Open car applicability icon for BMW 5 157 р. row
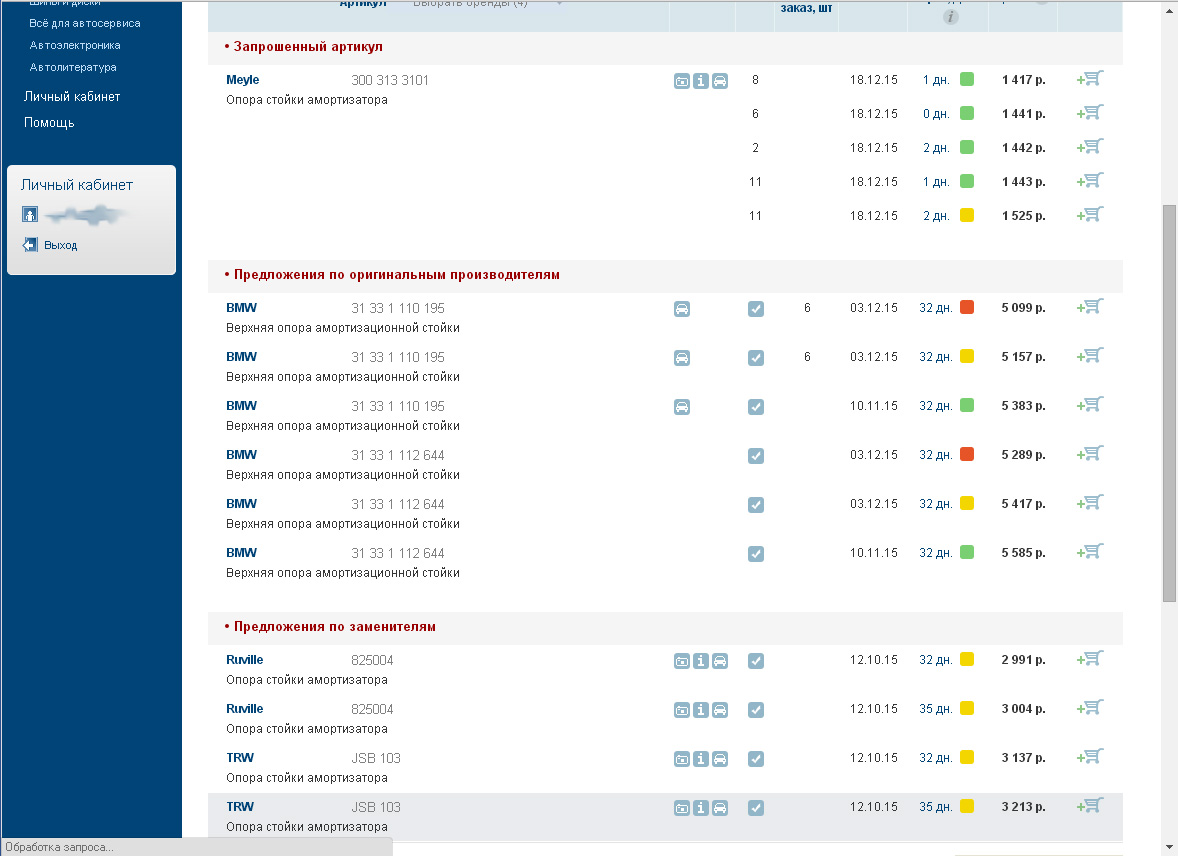This screenshot has height=856, width=1178. click(x=681, y=358)
